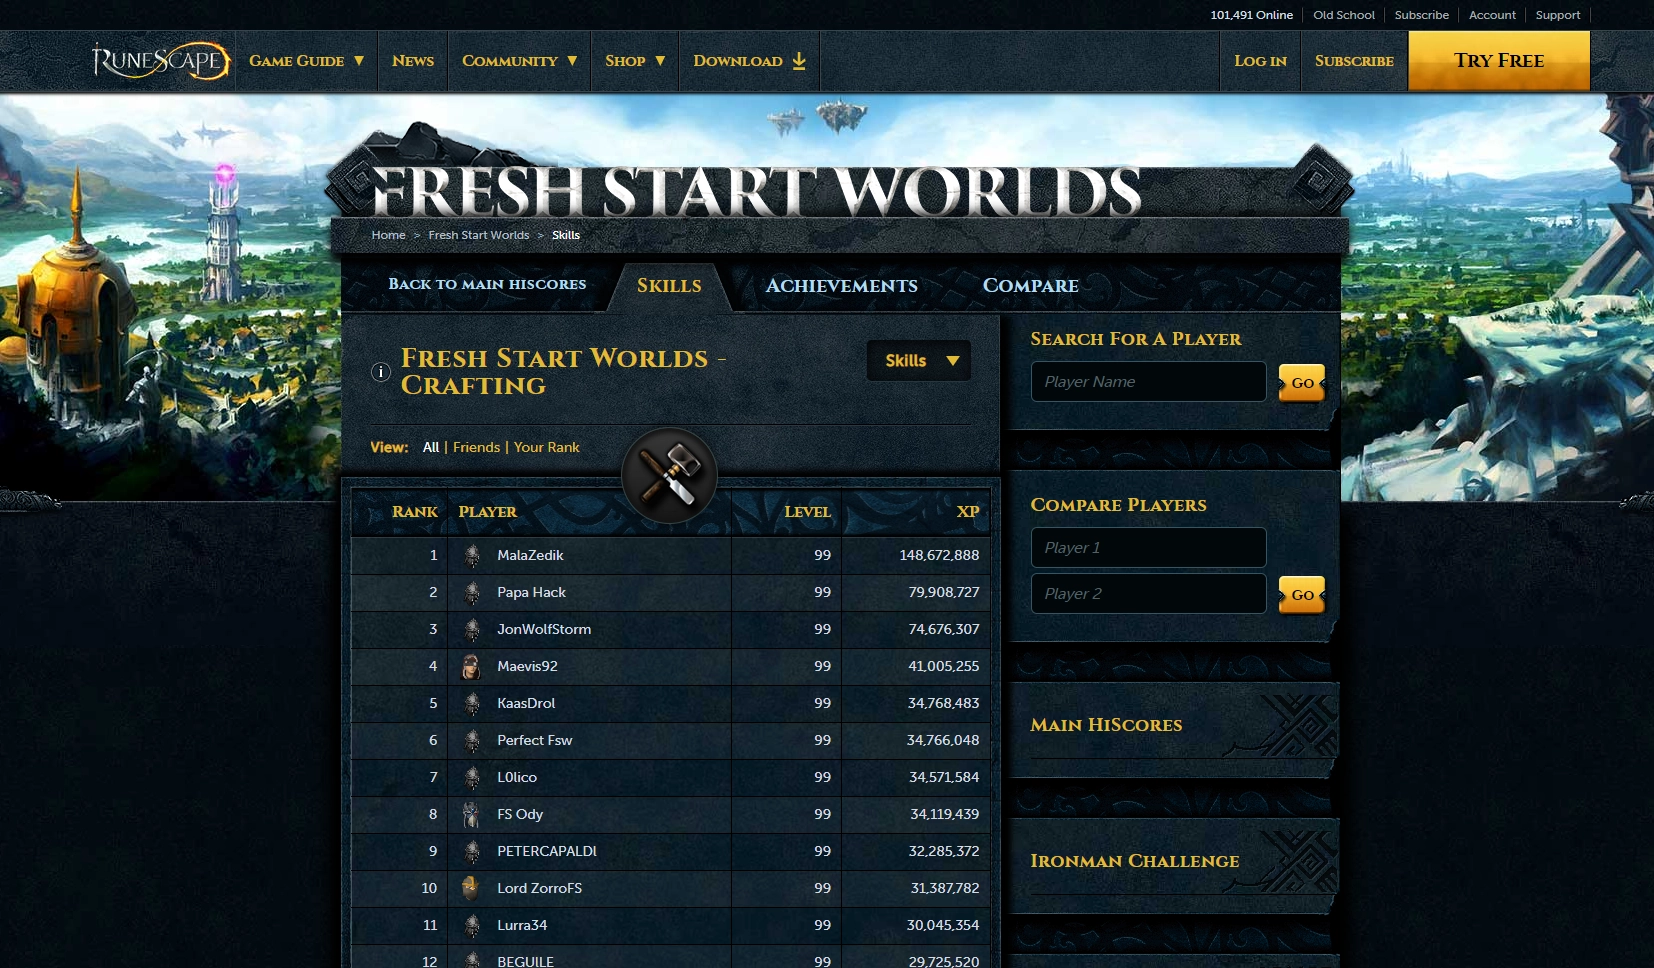Open the Skills dropdown selector
Screen dimensions: 1654x968
click(919, 361)
